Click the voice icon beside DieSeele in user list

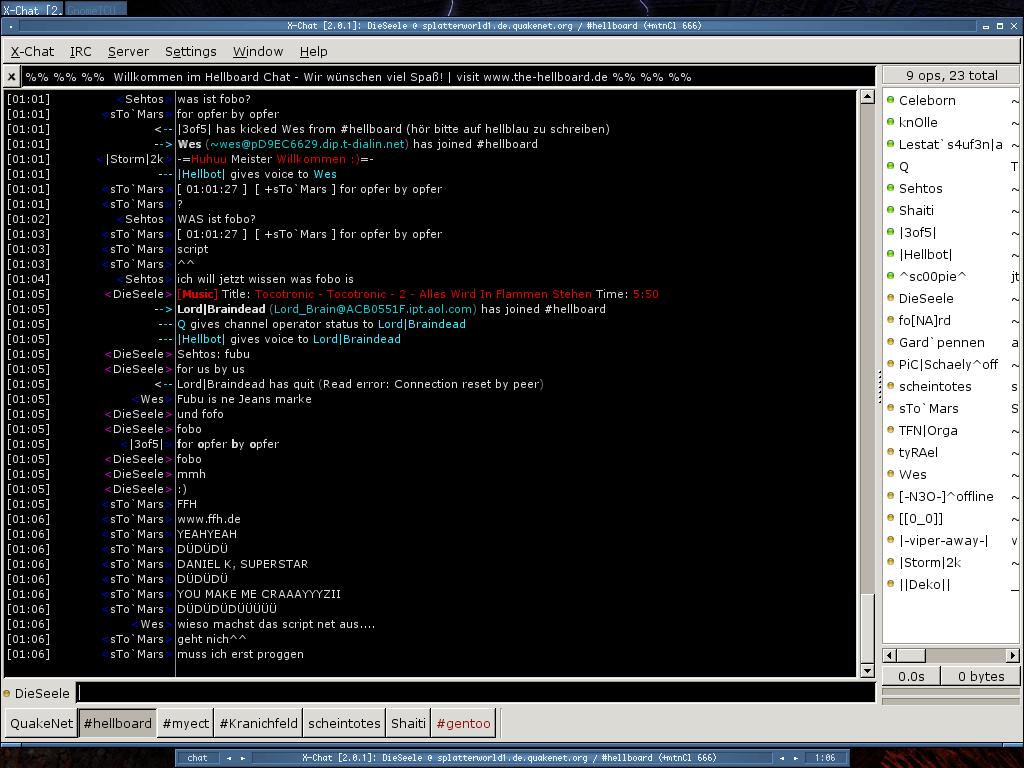pos(890,298)
